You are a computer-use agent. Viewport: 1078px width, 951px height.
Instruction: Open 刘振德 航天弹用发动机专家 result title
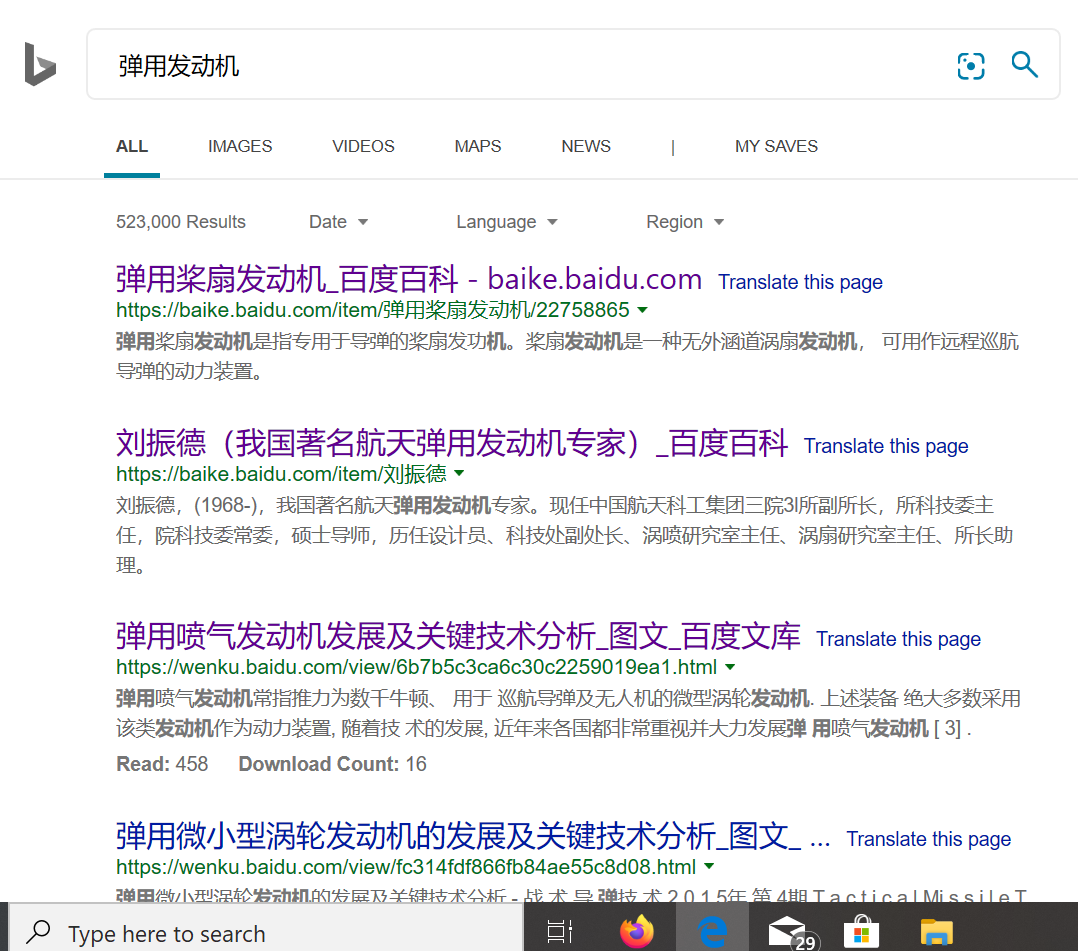[452, 443]
